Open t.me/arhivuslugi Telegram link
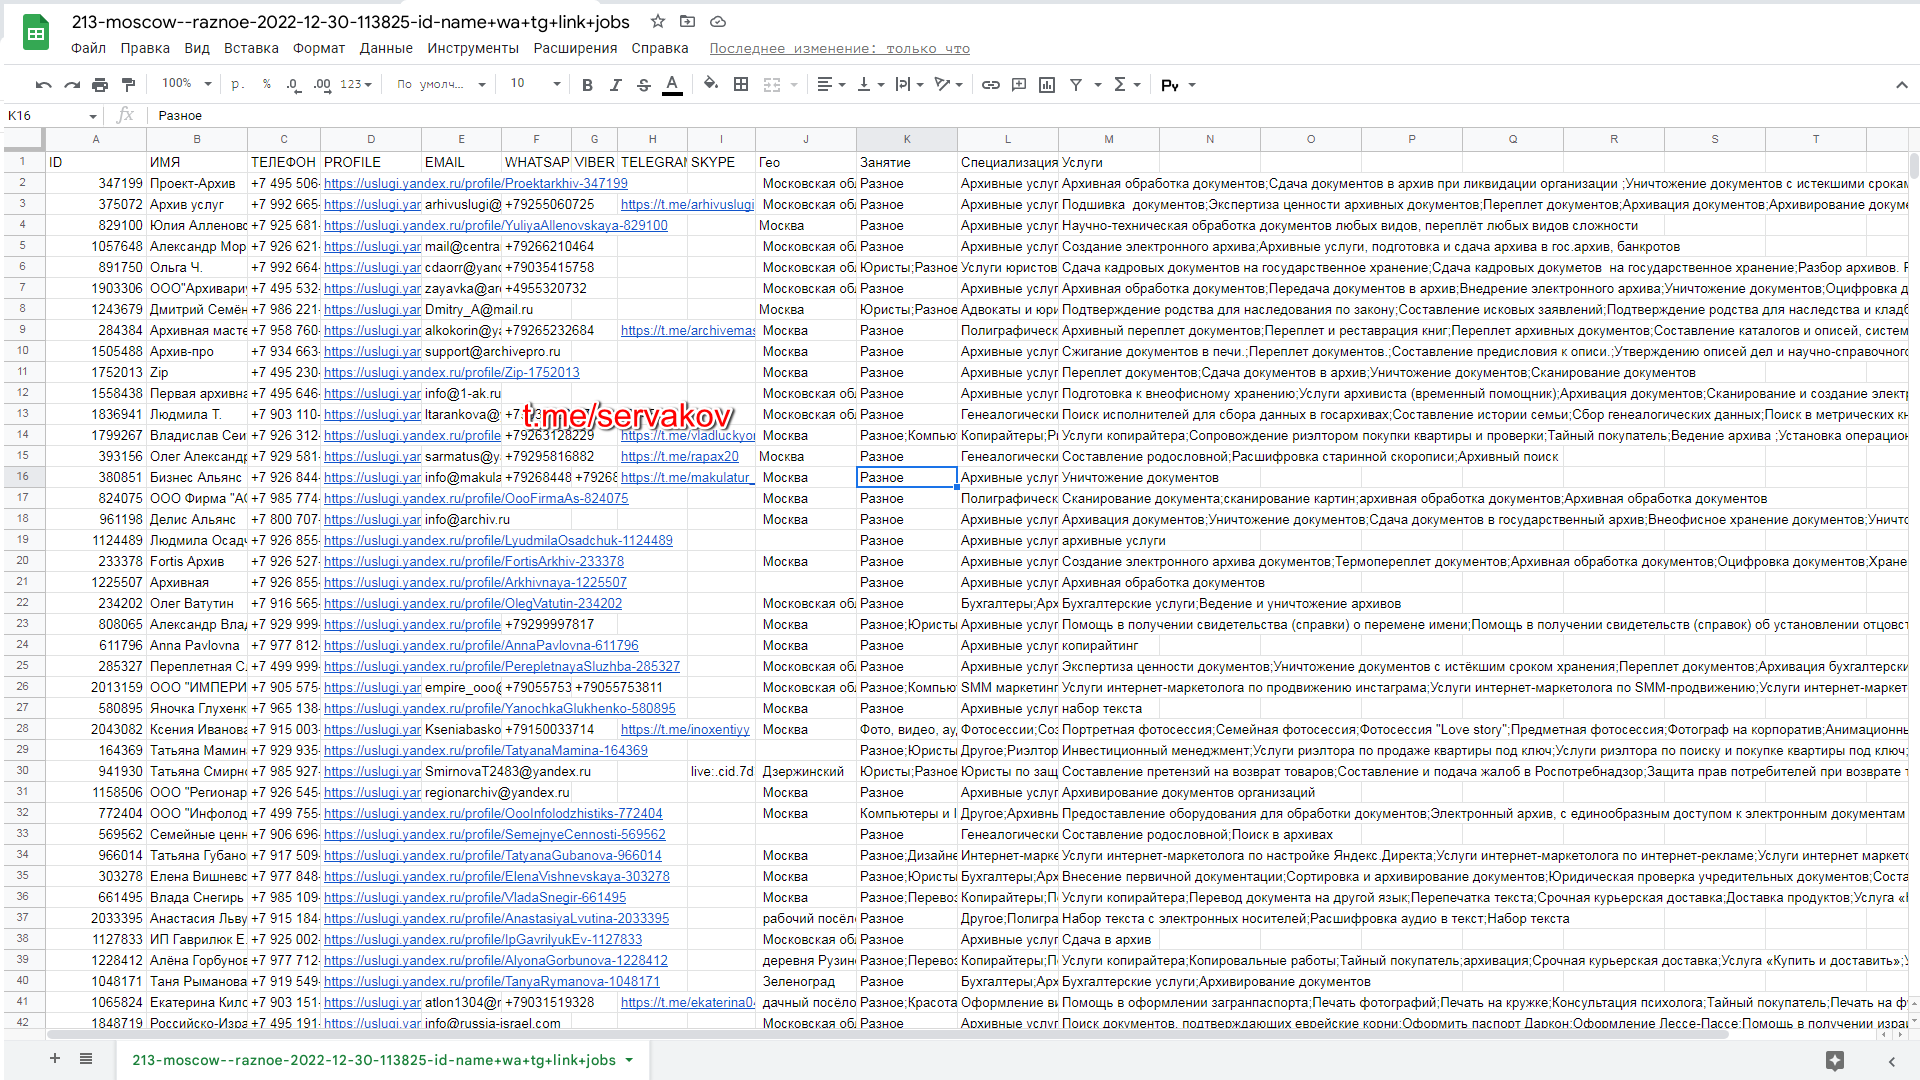This screenshot has height=1080, width=1920. tap(687, 205)
